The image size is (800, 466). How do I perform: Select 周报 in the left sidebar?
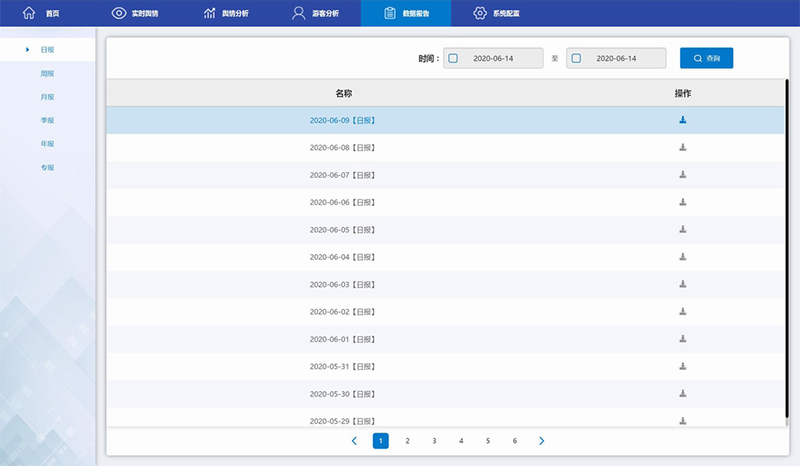point(47,73)
